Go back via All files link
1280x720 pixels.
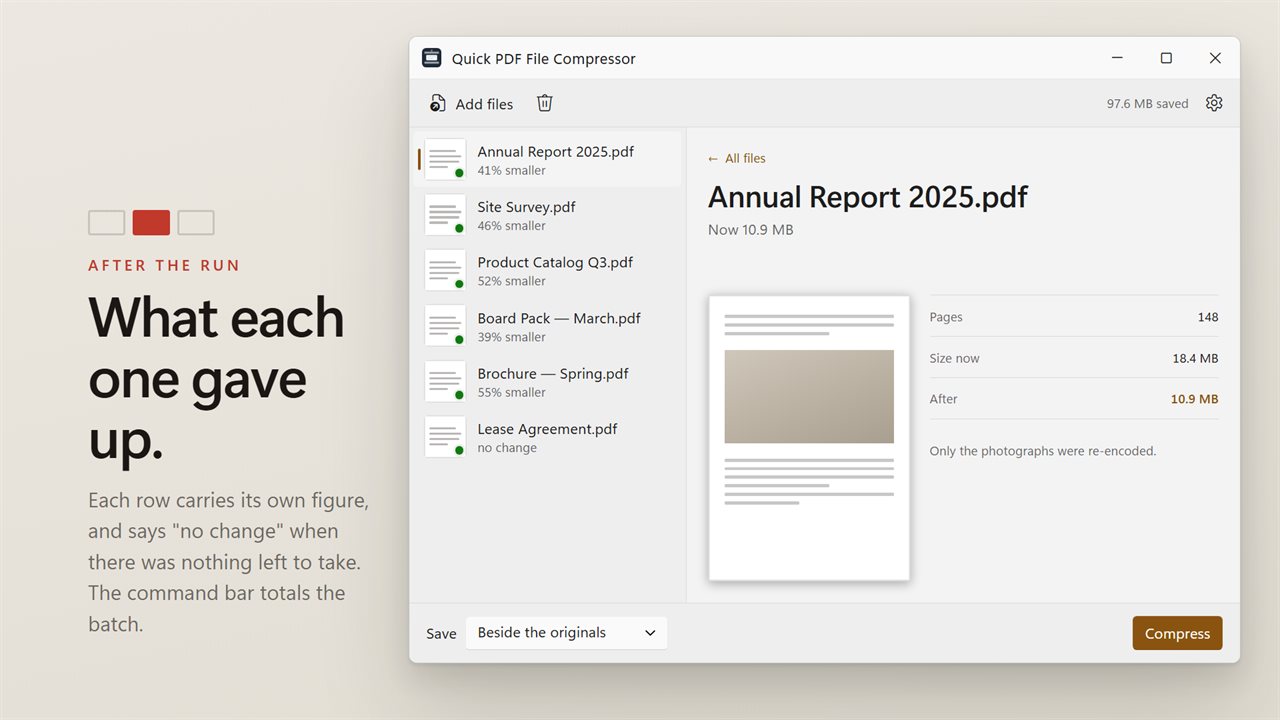tap(737, 158)
